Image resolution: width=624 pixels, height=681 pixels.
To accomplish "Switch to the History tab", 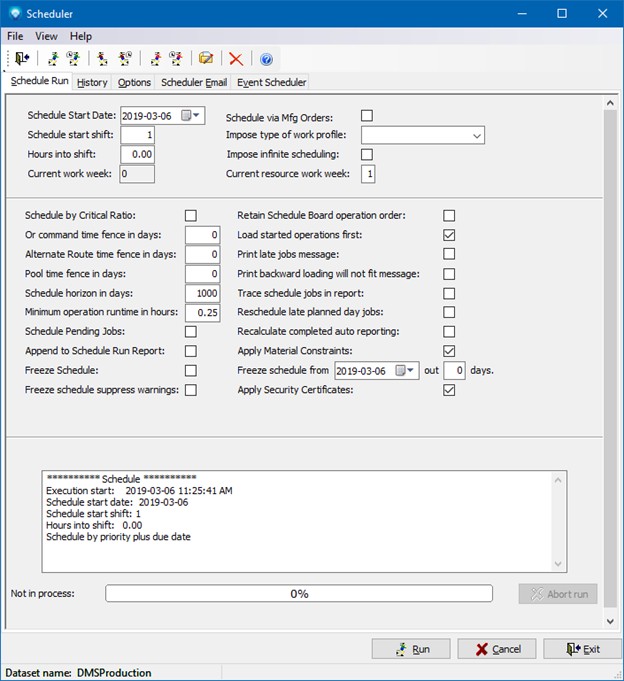I will click(x=93, y=82).
